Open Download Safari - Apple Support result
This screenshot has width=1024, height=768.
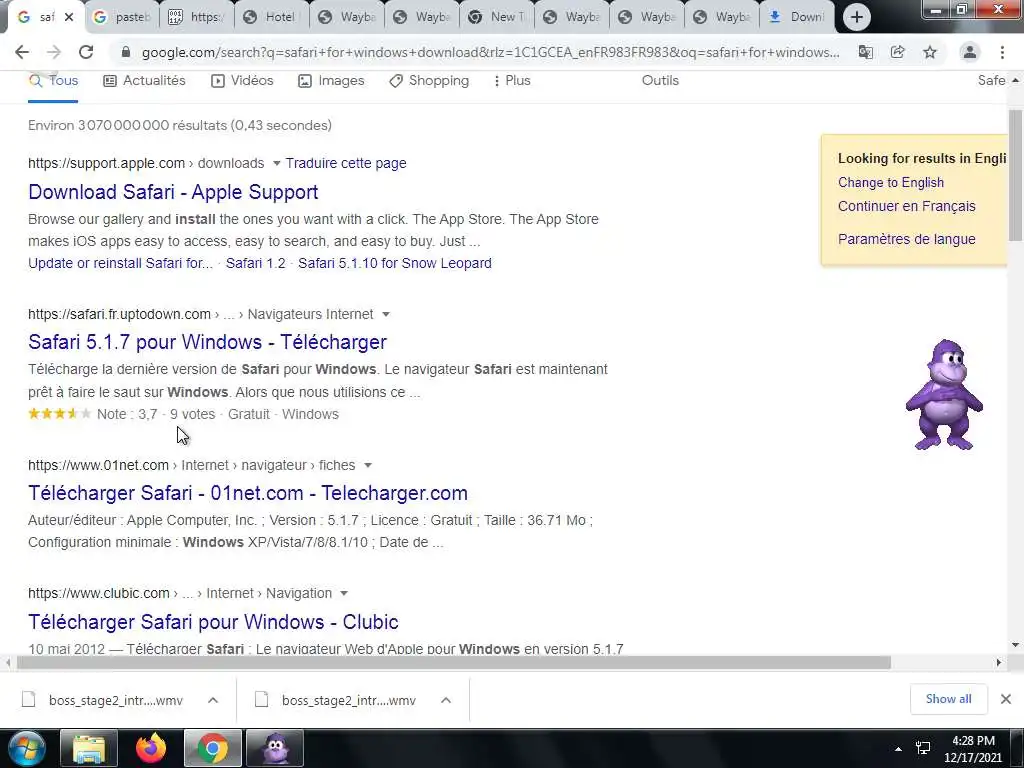pyautogui.click(x=173, y=192)
